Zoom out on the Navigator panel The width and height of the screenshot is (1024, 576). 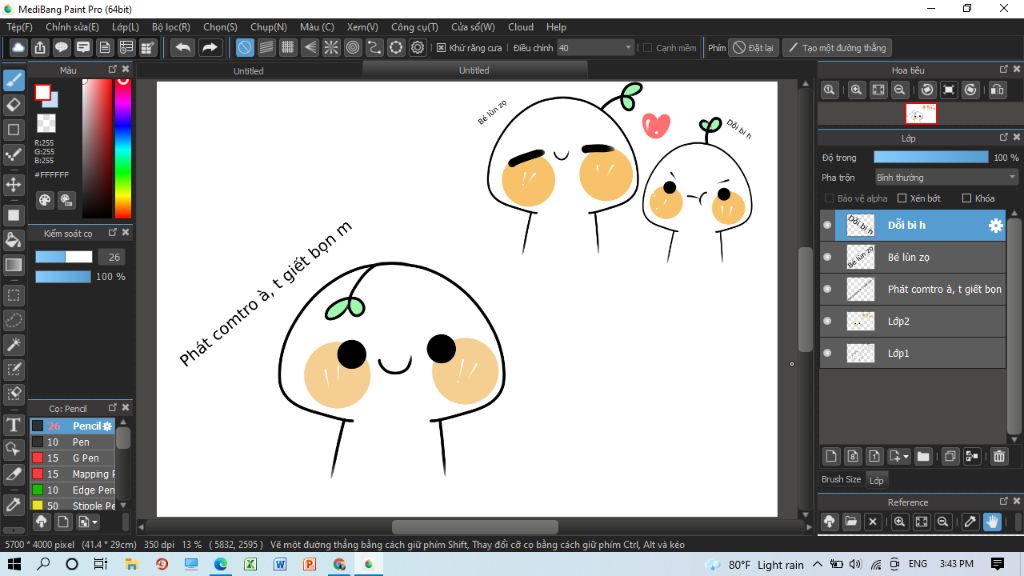(x=899, y=90)
